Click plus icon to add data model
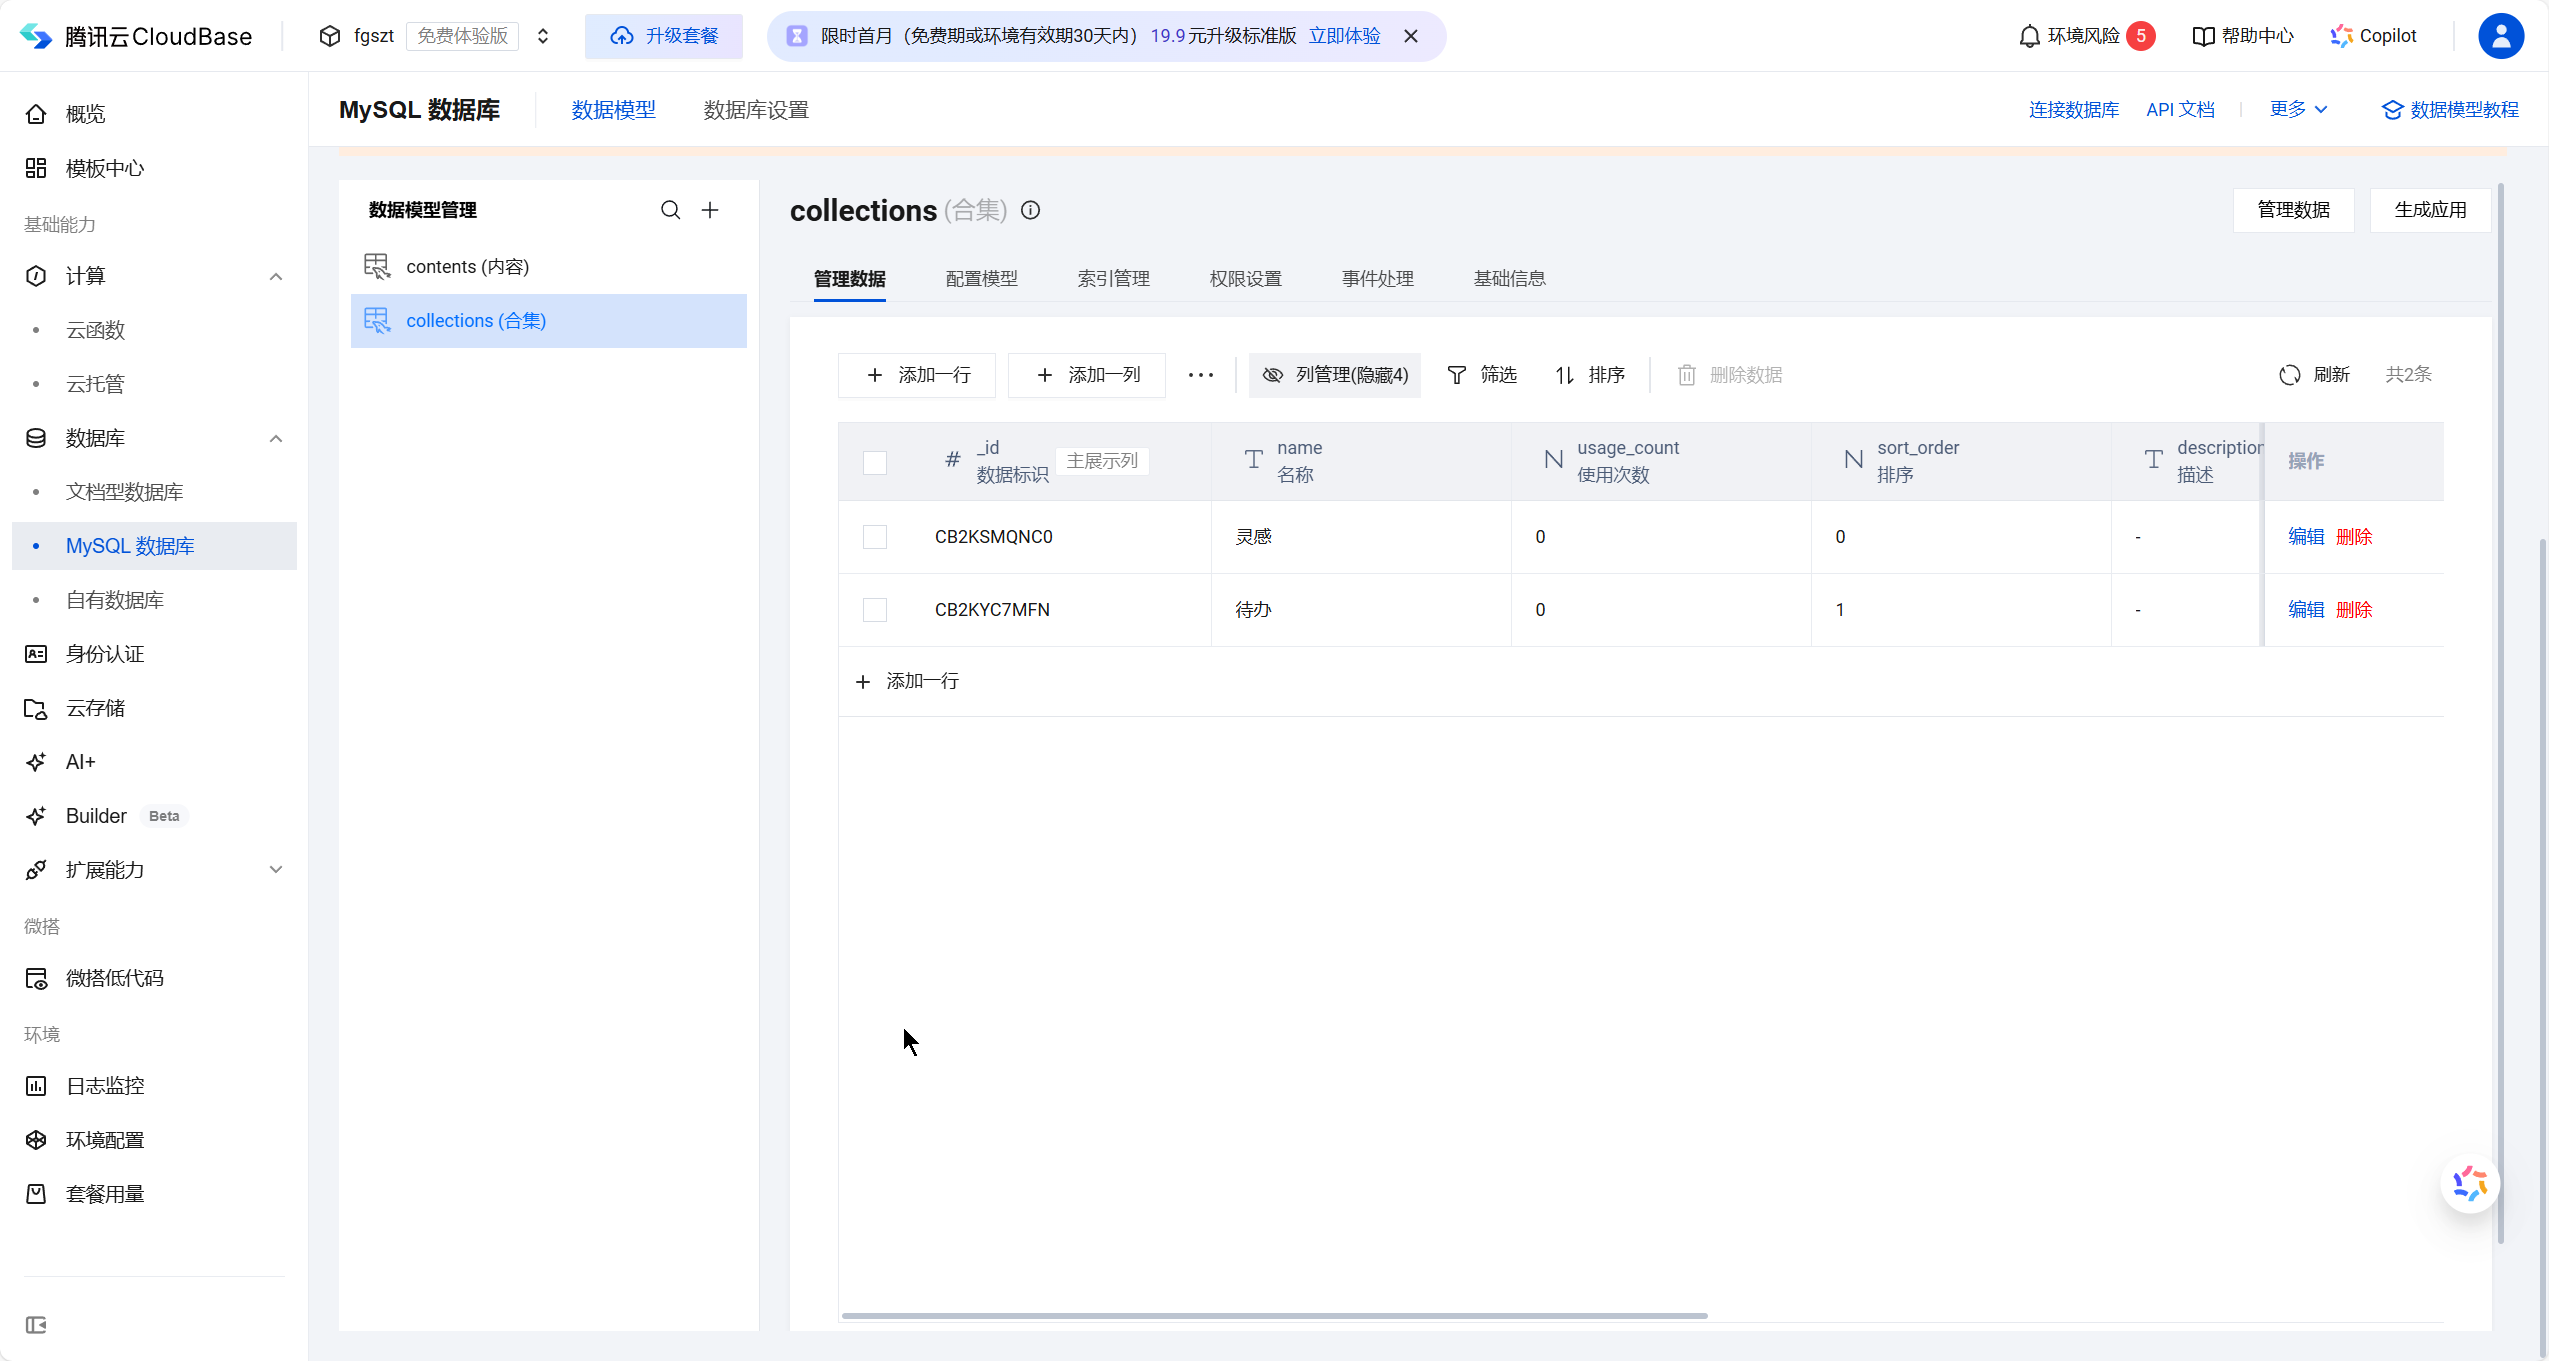Image resolution: width=2549 pixels, height=1361 pixels. [710, 210]
